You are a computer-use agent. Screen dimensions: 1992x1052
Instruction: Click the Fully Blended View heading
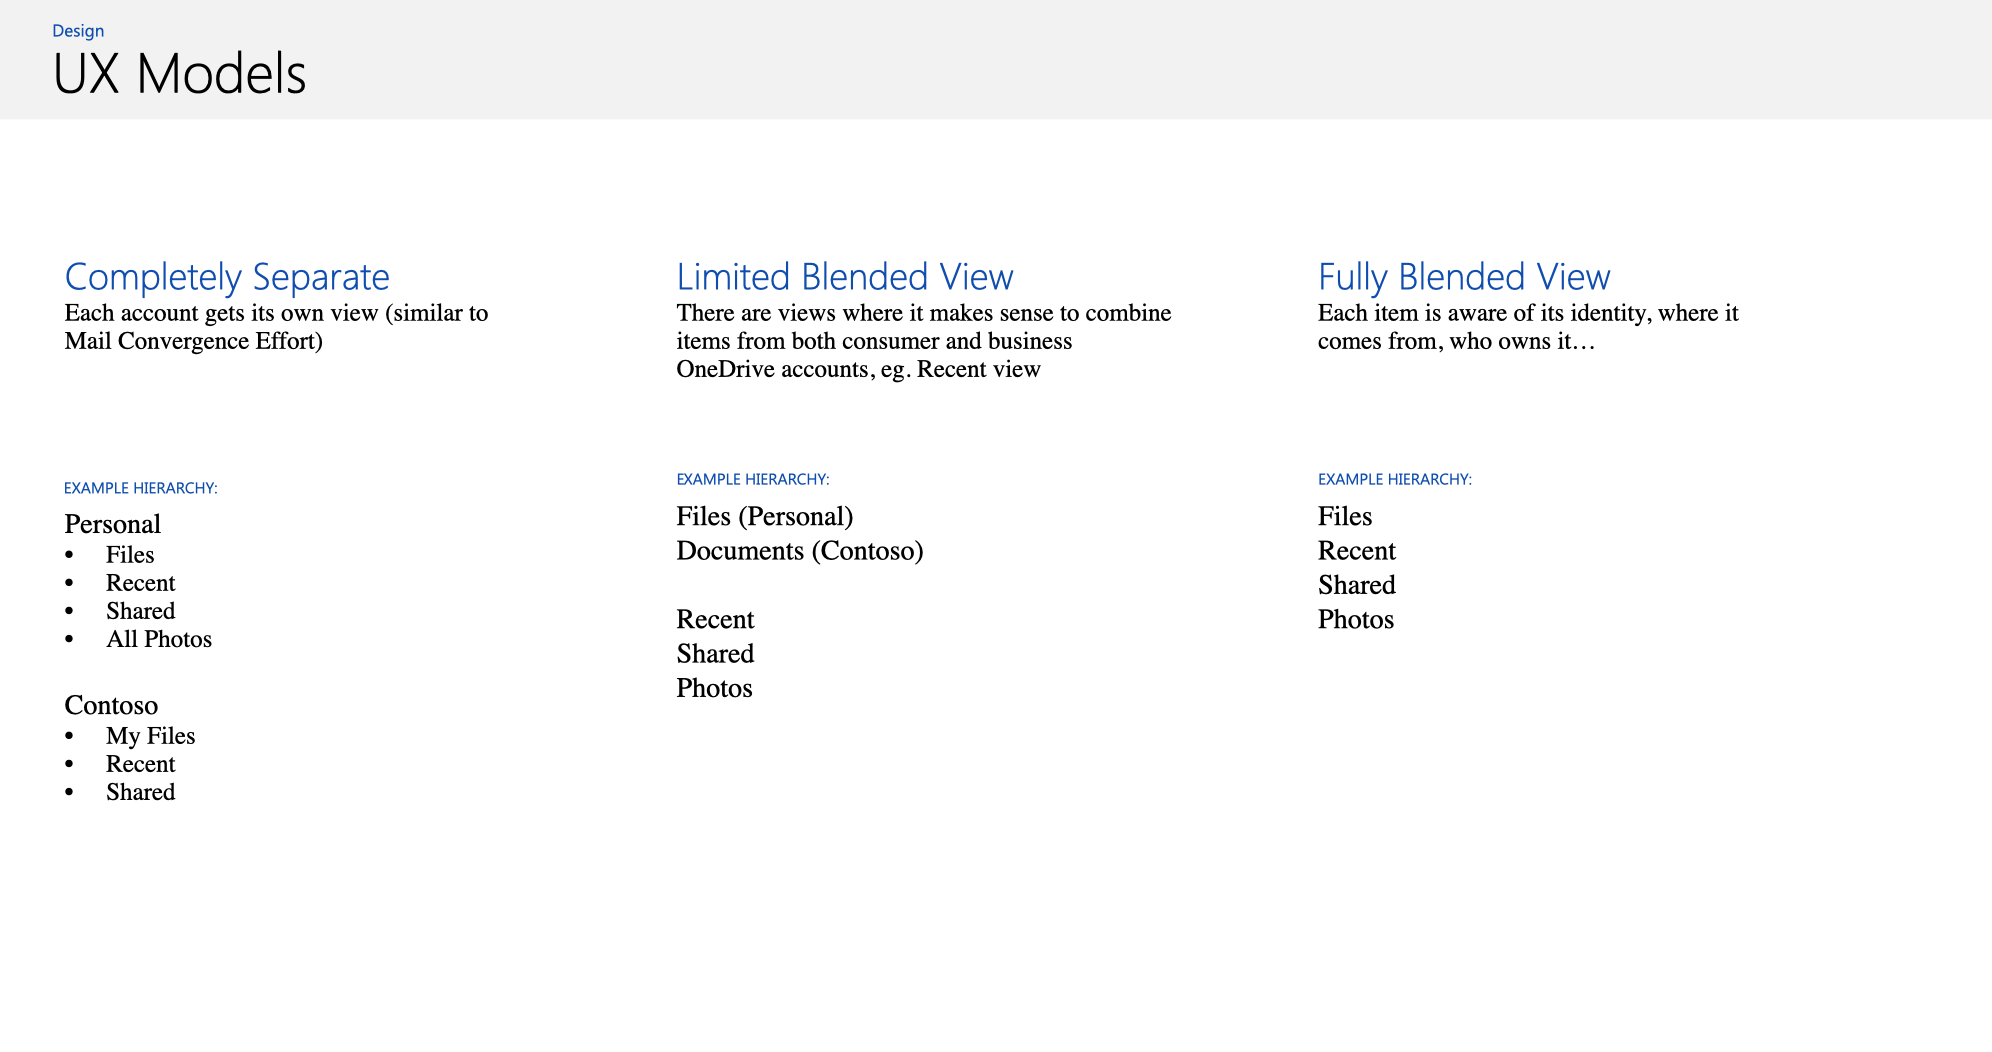1464,277
